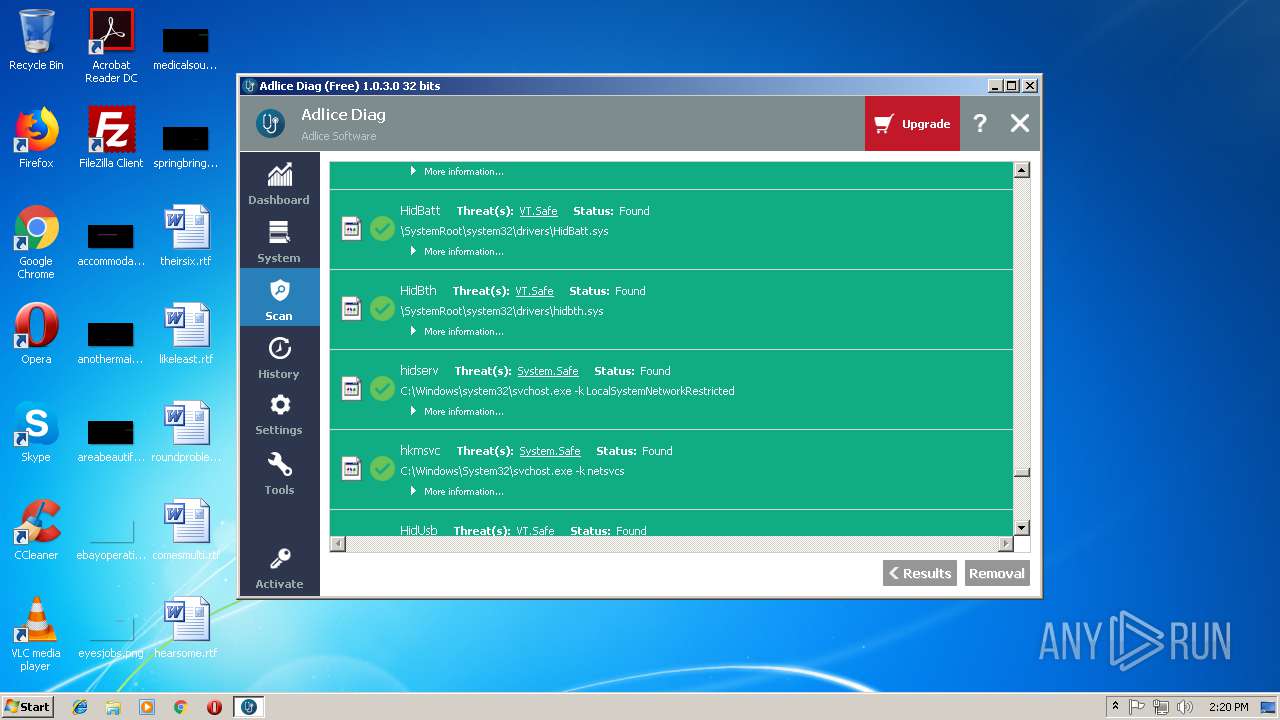This screenshot has height=720, width=1280.
Task: Click the vertical scrollbar up arrow
Action: 1021,170
